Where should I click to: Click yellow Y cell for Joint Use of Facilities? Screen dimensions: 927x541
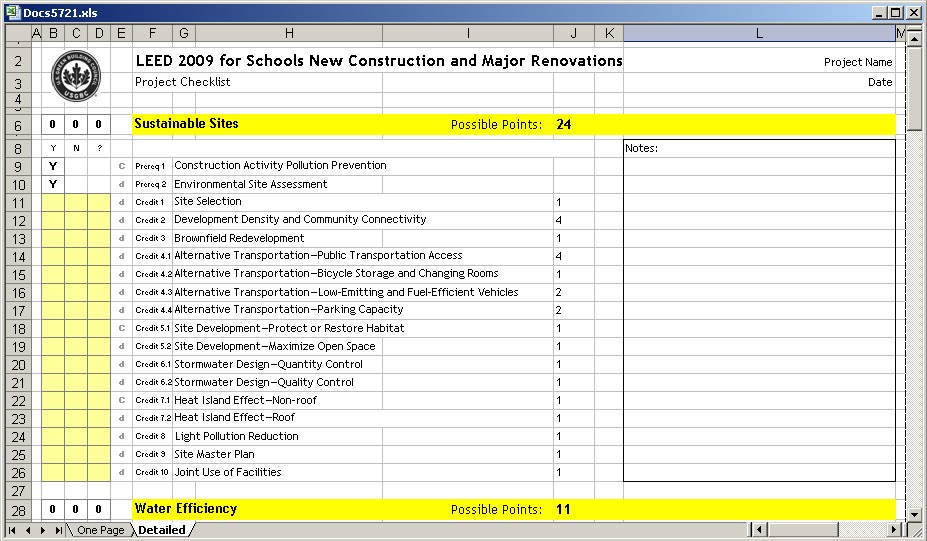(x=53, y=472)
